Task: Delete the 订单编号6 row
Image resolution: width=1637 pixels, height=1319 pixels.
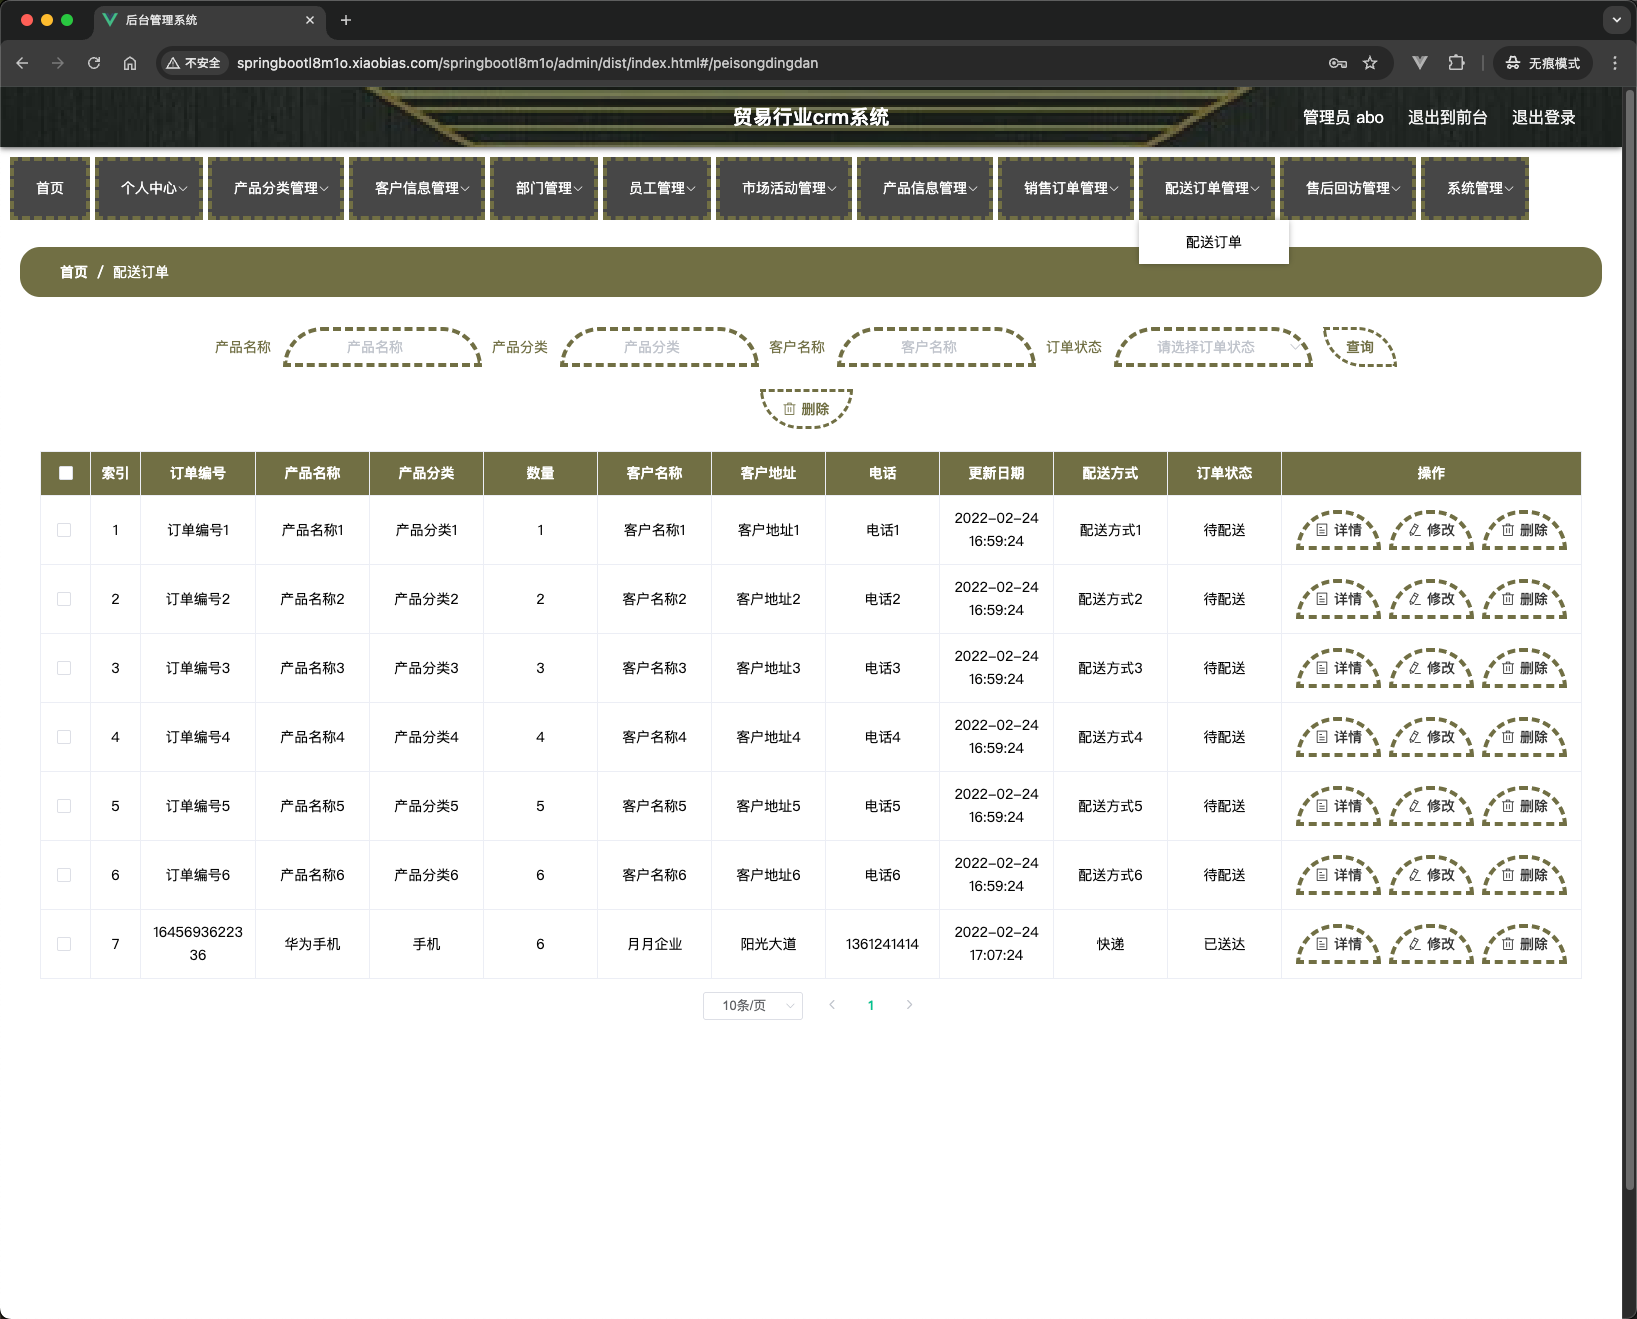Action: pos(1524,875)
